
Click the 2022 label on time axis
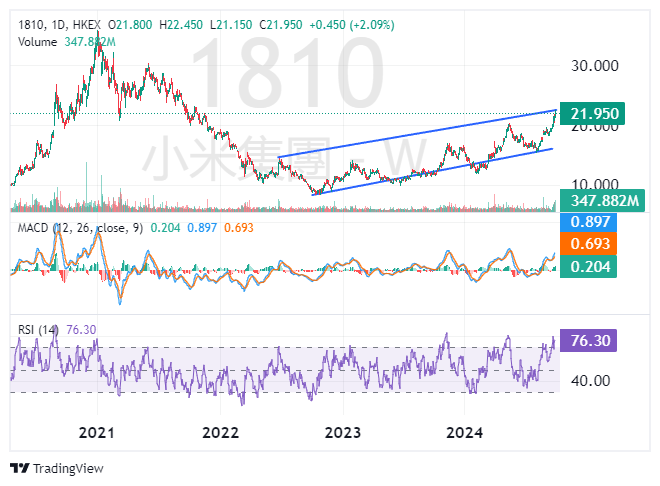(x=220, y=433)
